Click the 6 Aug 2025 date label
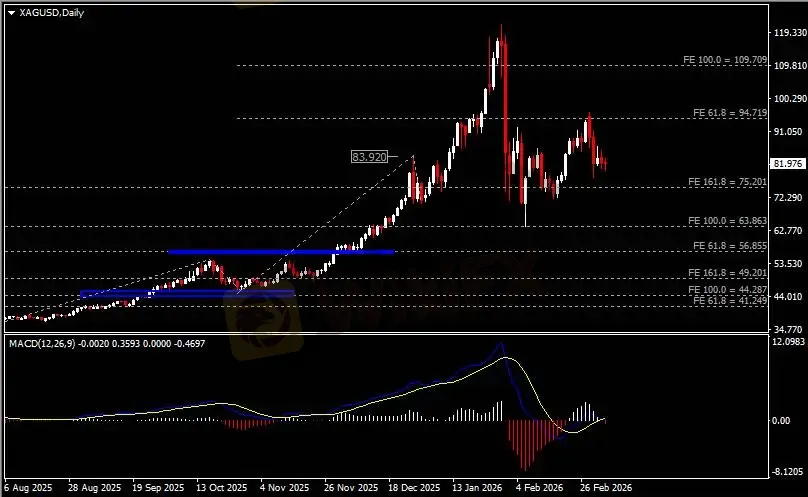 tap(27, 489)
